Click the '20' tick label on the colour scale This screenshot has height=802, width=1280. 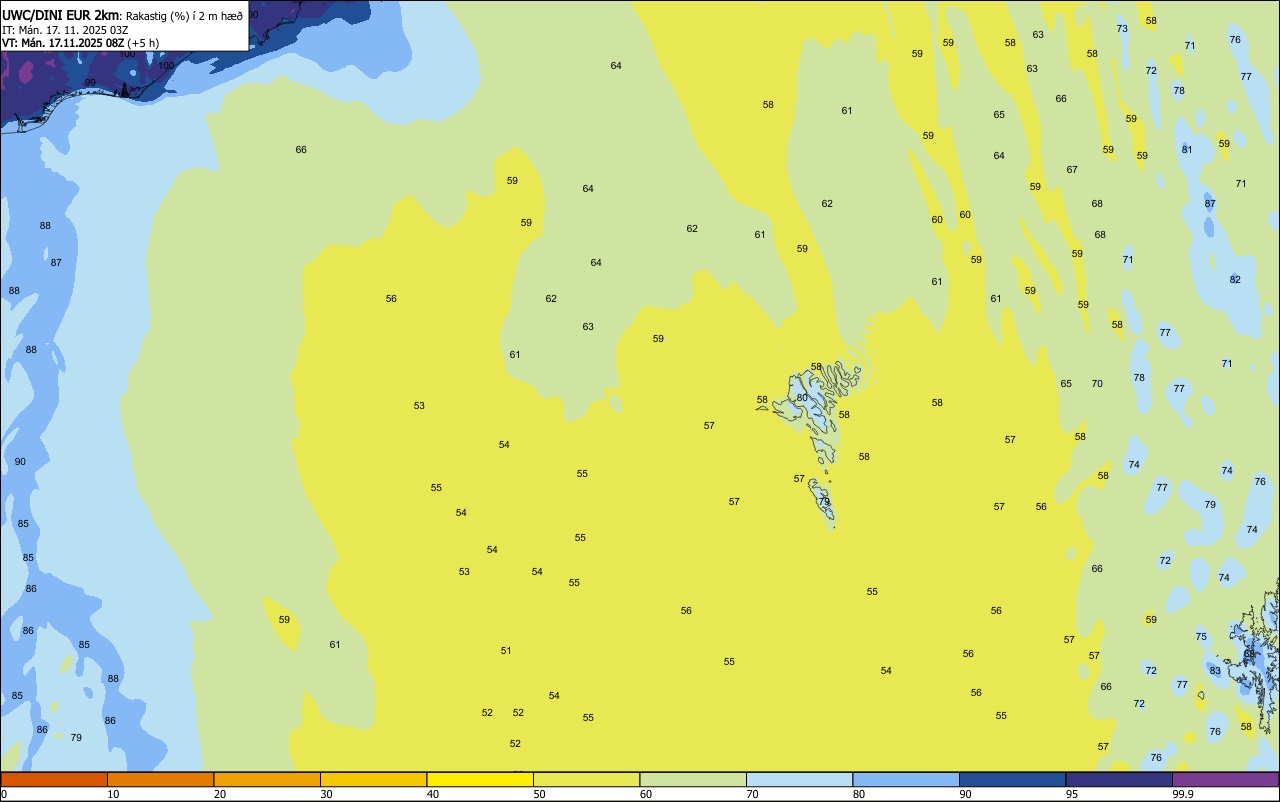220,794
